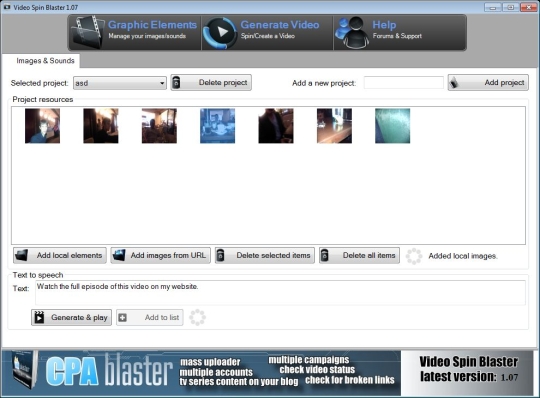Maximize the Video Spin Blaster window
Image resolution: width=540 pixels, height=398 pixels.
(x=510, y=7)
